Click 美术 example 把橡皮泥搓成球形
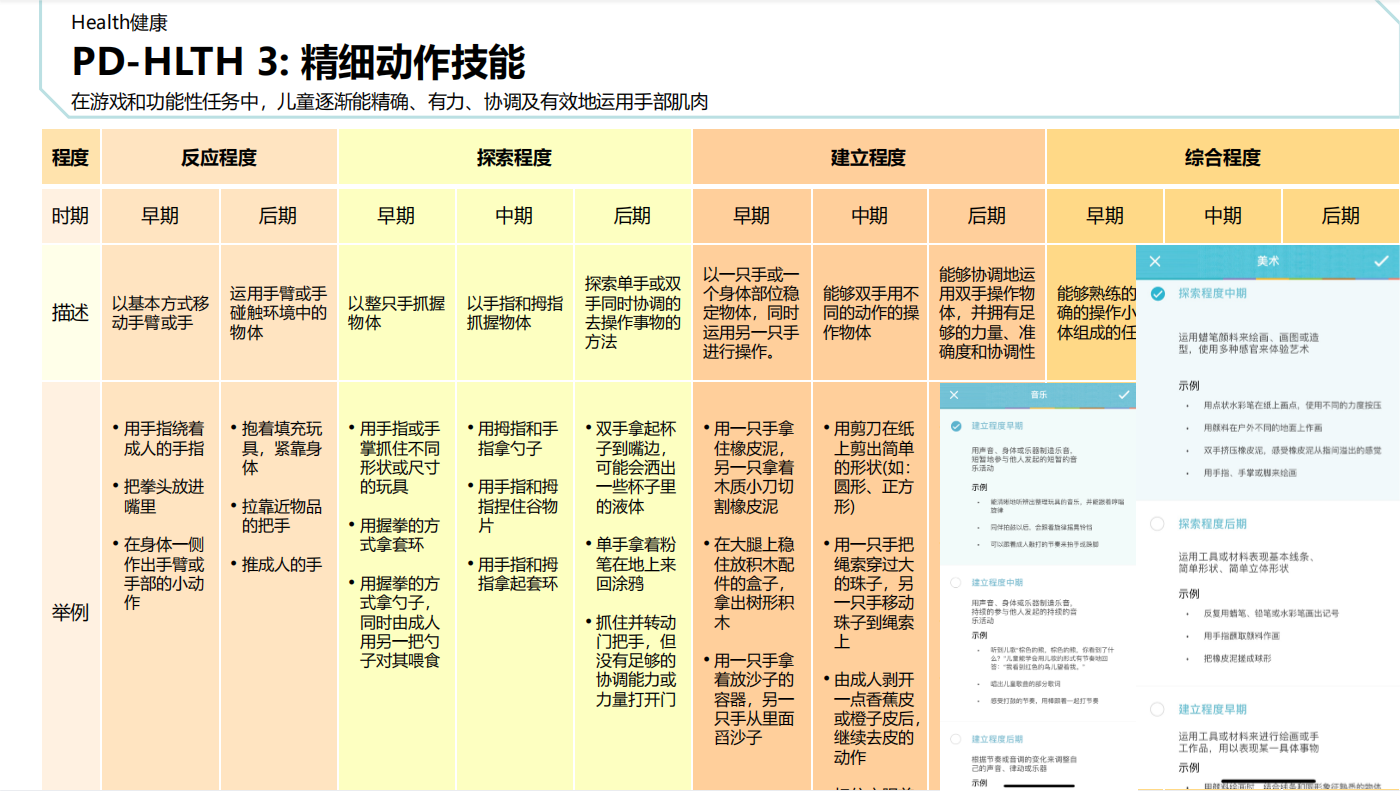The image size is (1400, 791). [1238, 658]
